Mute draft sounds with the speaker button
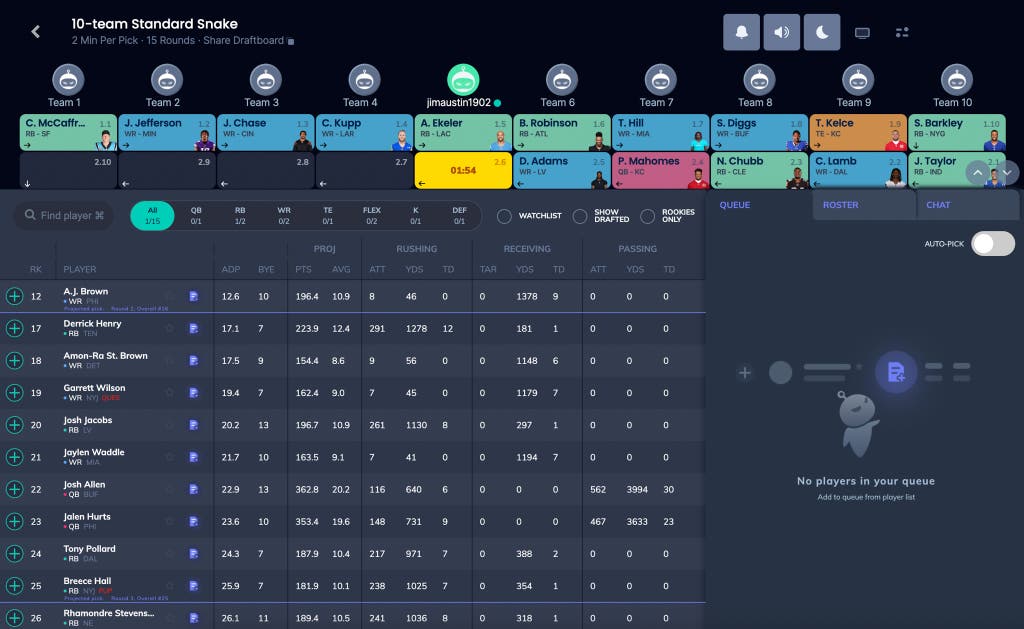The width and height of the screenshot is (1024, 629). point(781,32)
